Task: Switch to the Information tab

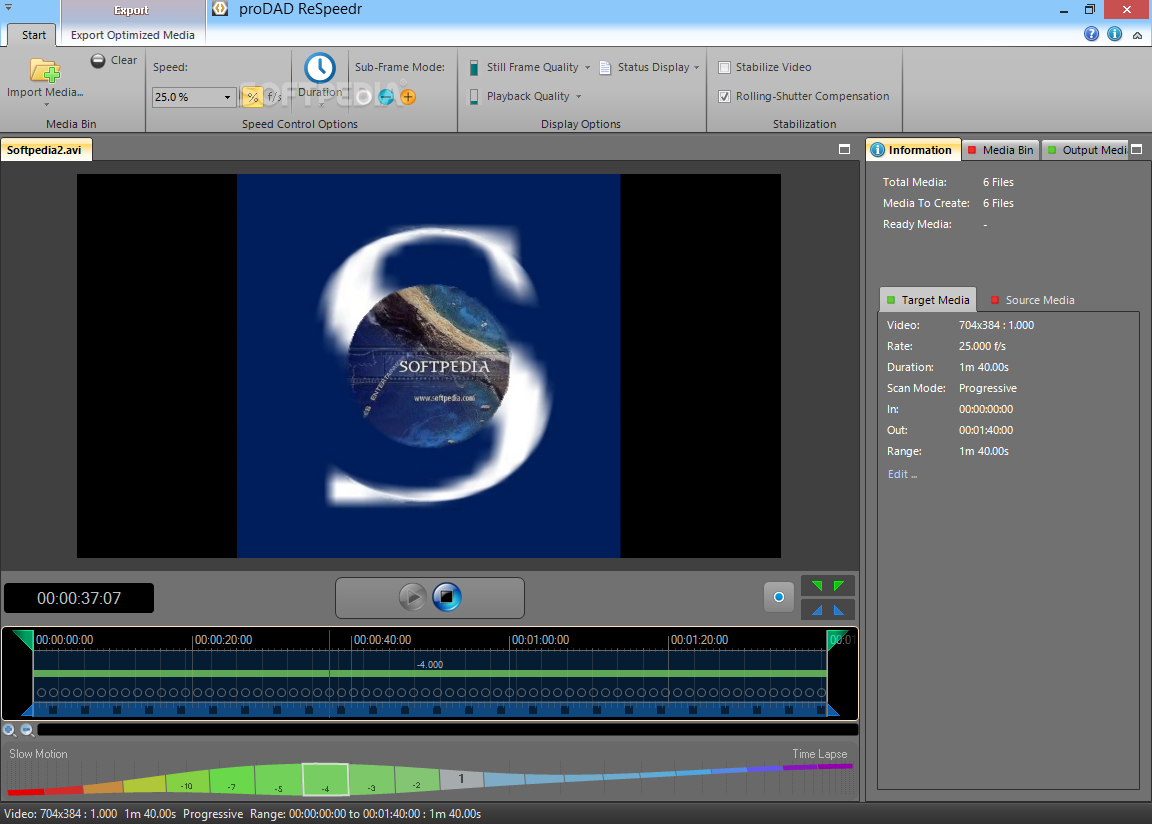Action: tap(913, 150)
